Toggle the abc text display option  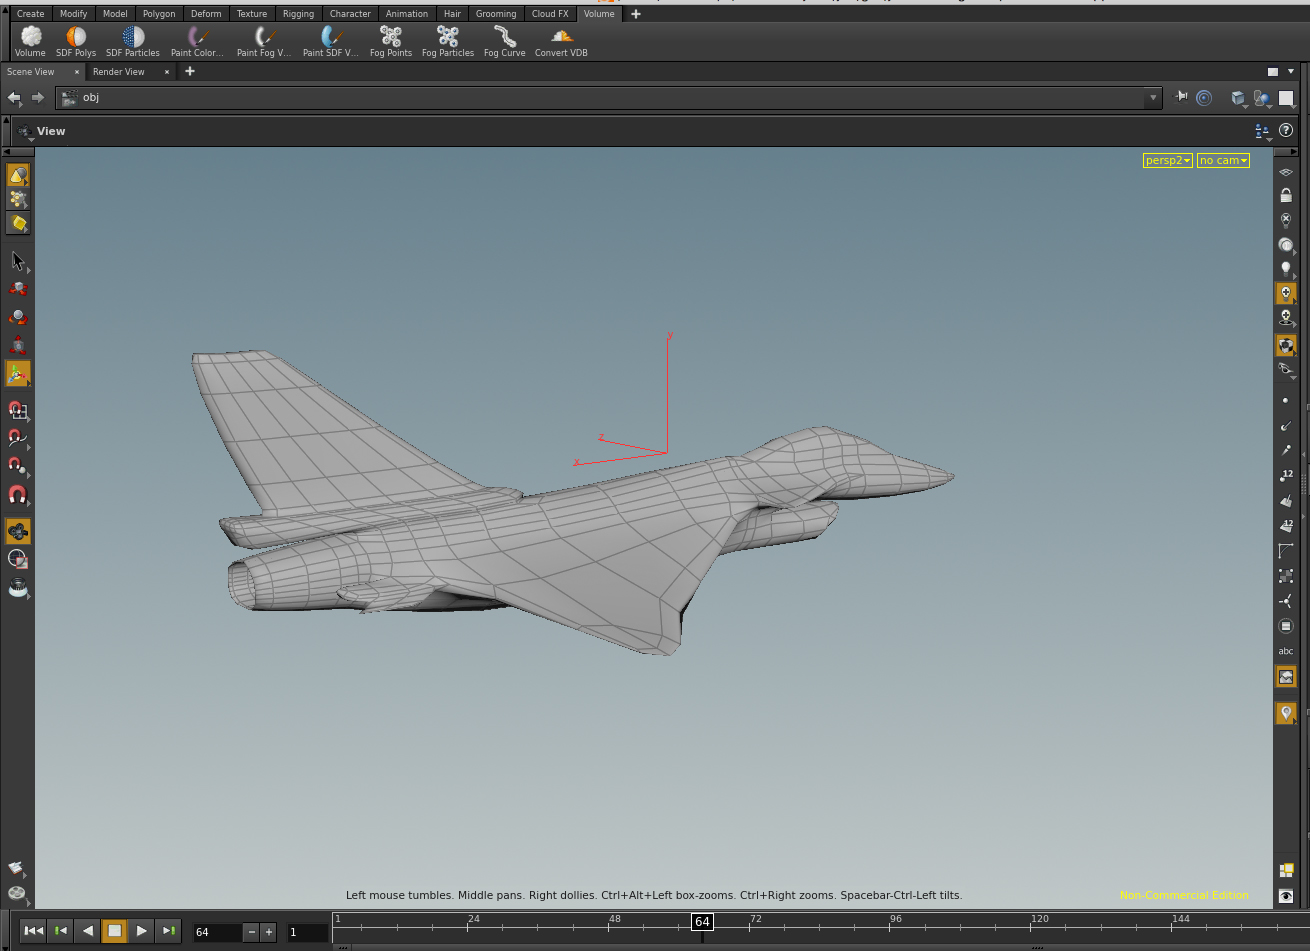(x=1286, y=651)
